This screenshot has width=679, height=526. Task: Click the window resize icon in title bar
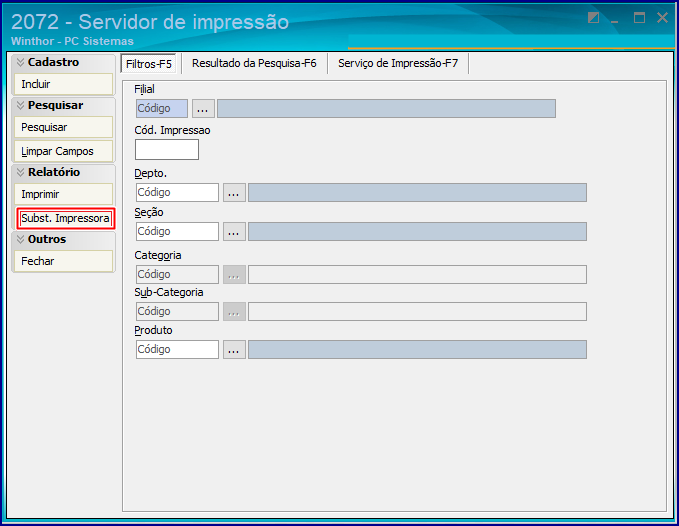click(593, 18)
